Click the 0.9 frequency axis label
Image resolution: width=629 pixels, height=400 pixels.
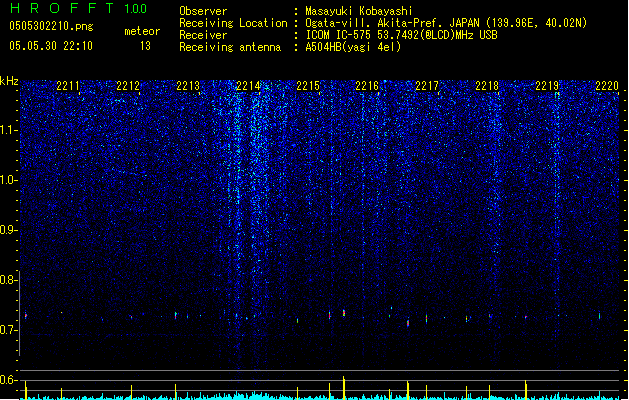9,230
